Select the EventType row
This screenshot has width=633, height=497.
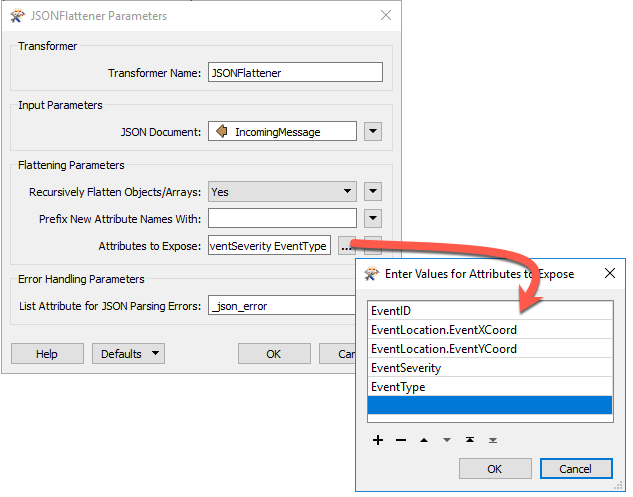pyautogui.click(x=490, y=386)
